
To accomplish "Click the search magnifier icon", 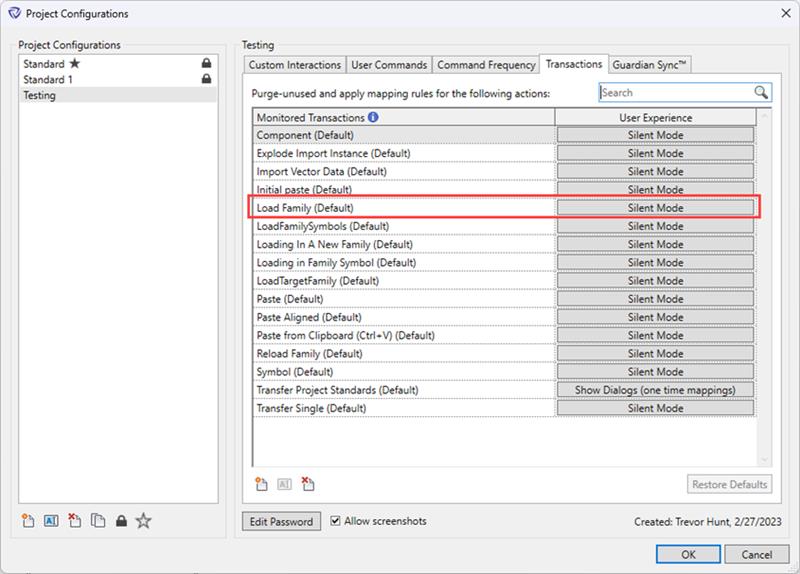I will tap(761, 93).
